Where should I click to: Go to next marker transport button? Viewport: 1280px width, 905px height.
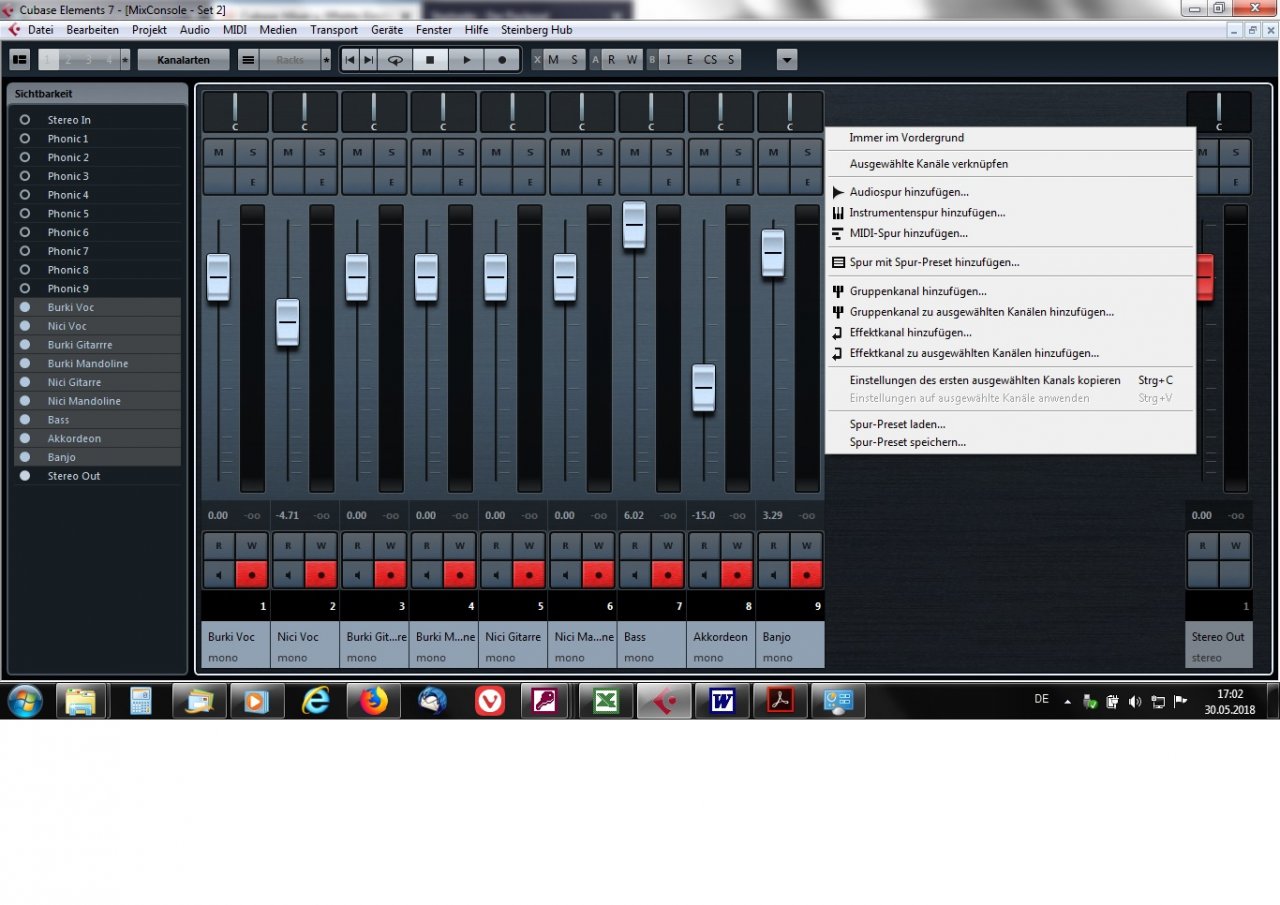coord(368,60)
